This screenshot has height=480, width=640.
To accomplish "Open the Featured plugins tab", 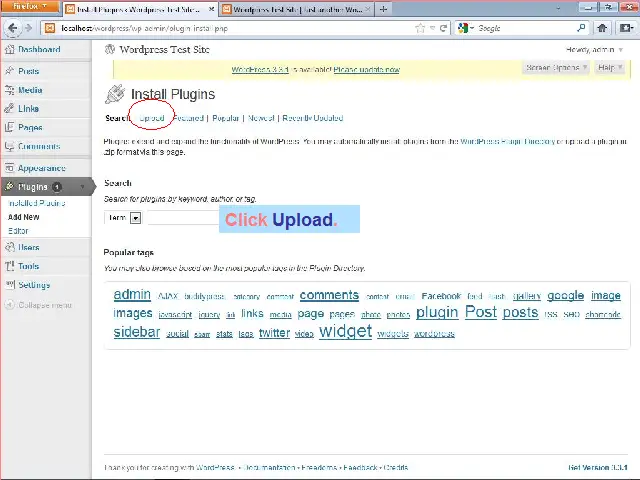I will coord(189,118).
